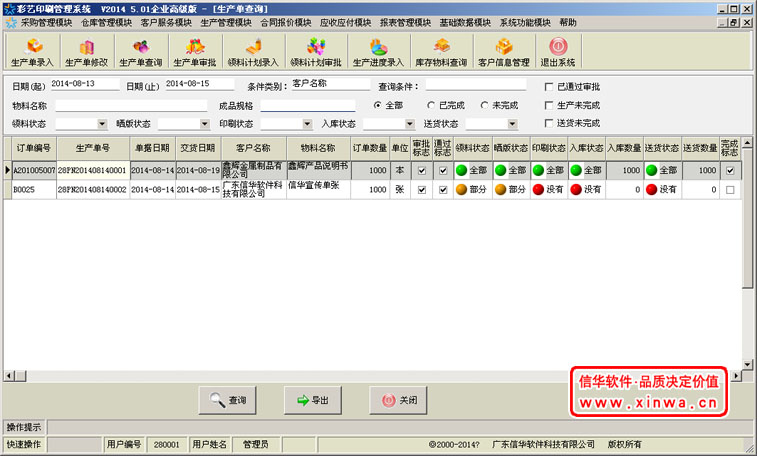Expand the 领料状态 filter dropdown

pyautogui.click(x=102, y=124)
